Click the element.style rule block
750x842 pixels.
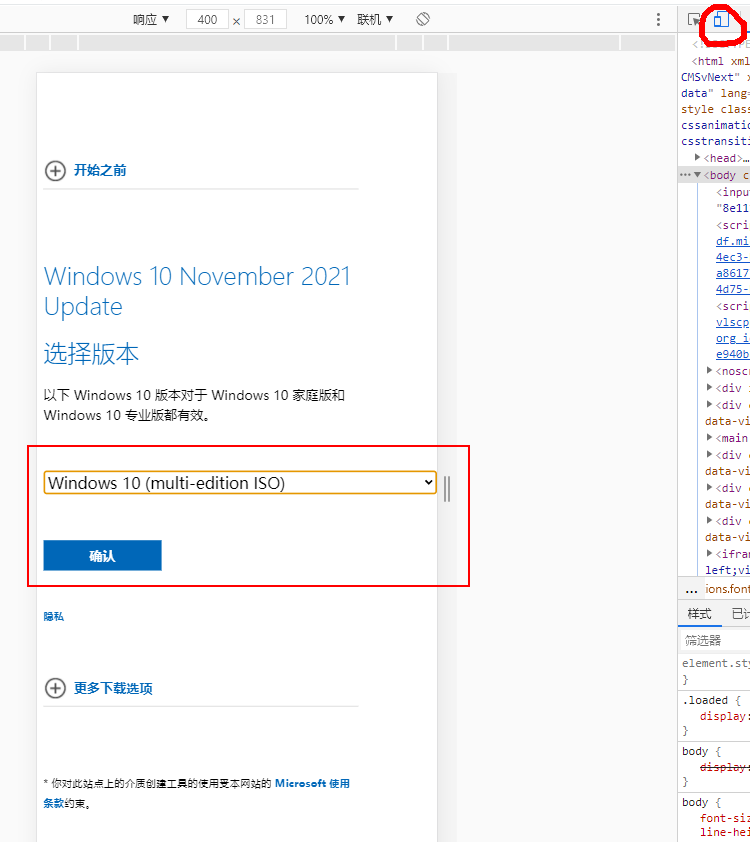click(x=715, y=671)
